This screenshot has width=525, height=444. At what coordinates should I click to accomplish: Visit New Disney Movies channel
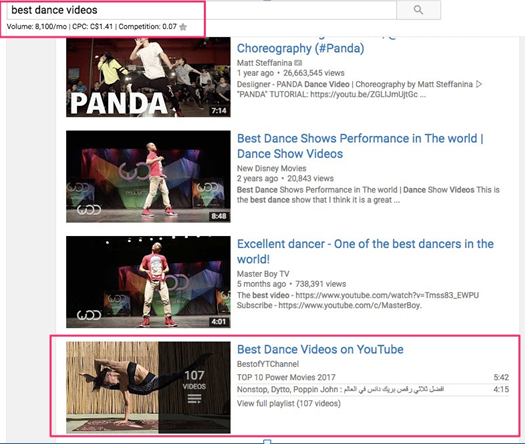(272, 168)
